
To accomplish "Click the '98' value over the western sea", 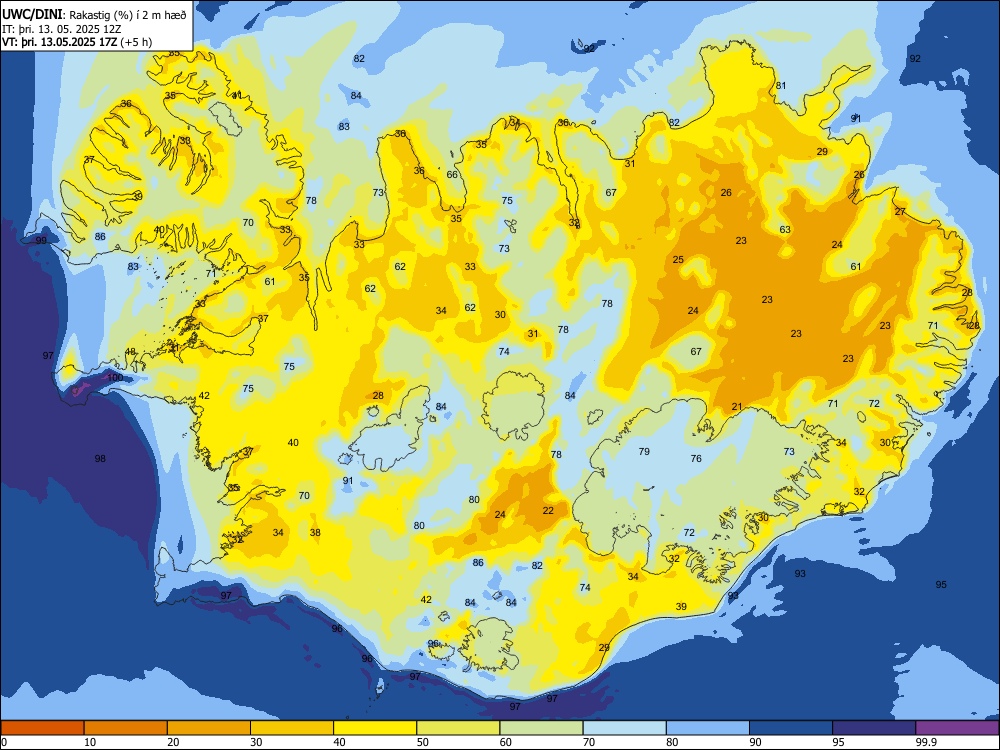I will [100, 459].
